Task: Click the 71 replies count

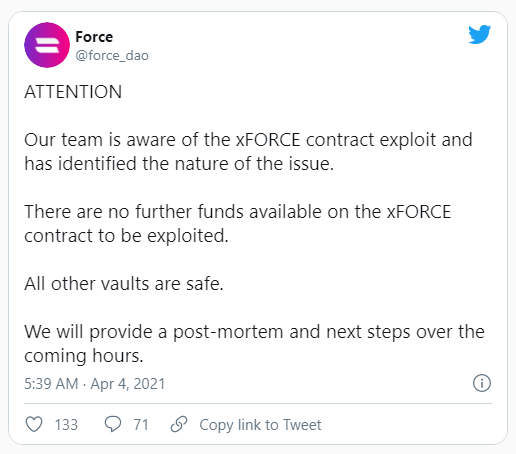Action: point(141,425)
